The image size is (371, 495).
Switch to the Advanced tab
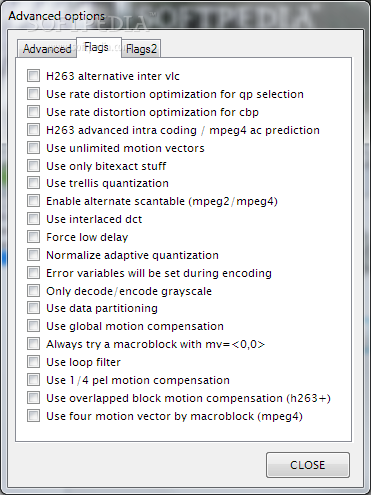(x=47, y=49)
